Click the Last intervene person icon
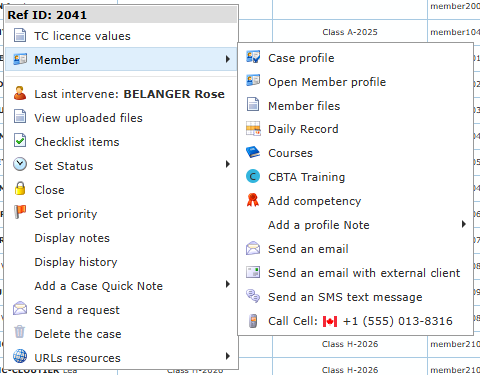This screenshot has width=480, height=375. [x=20, y=93]
